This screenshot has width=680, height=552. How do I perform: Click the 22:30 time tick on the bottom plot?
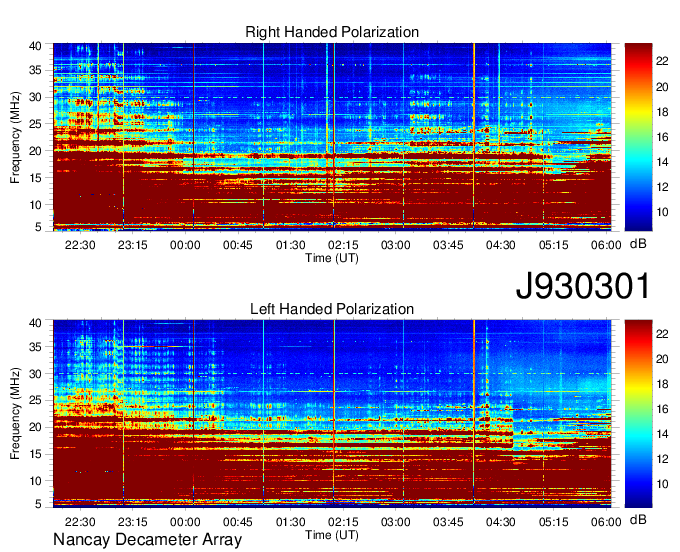pos(80,522)
